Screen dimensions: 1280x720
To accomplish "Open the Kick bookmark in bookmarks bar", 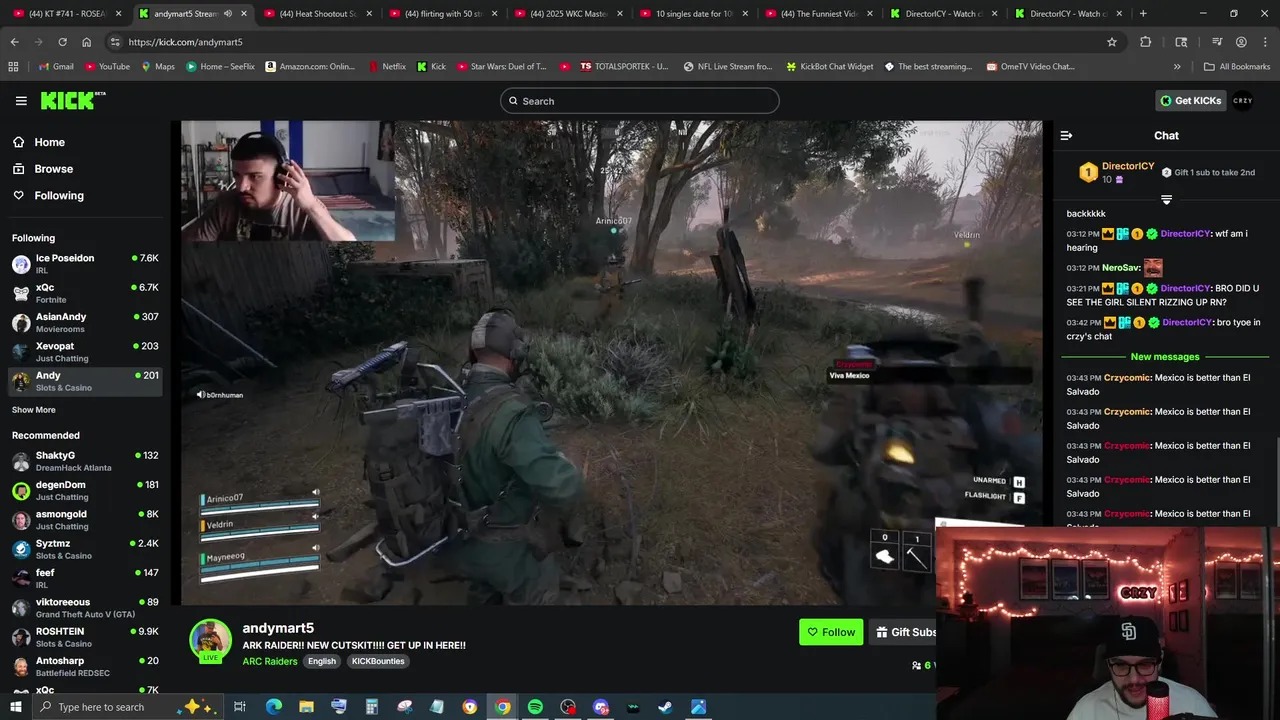I will coord(431,67).
